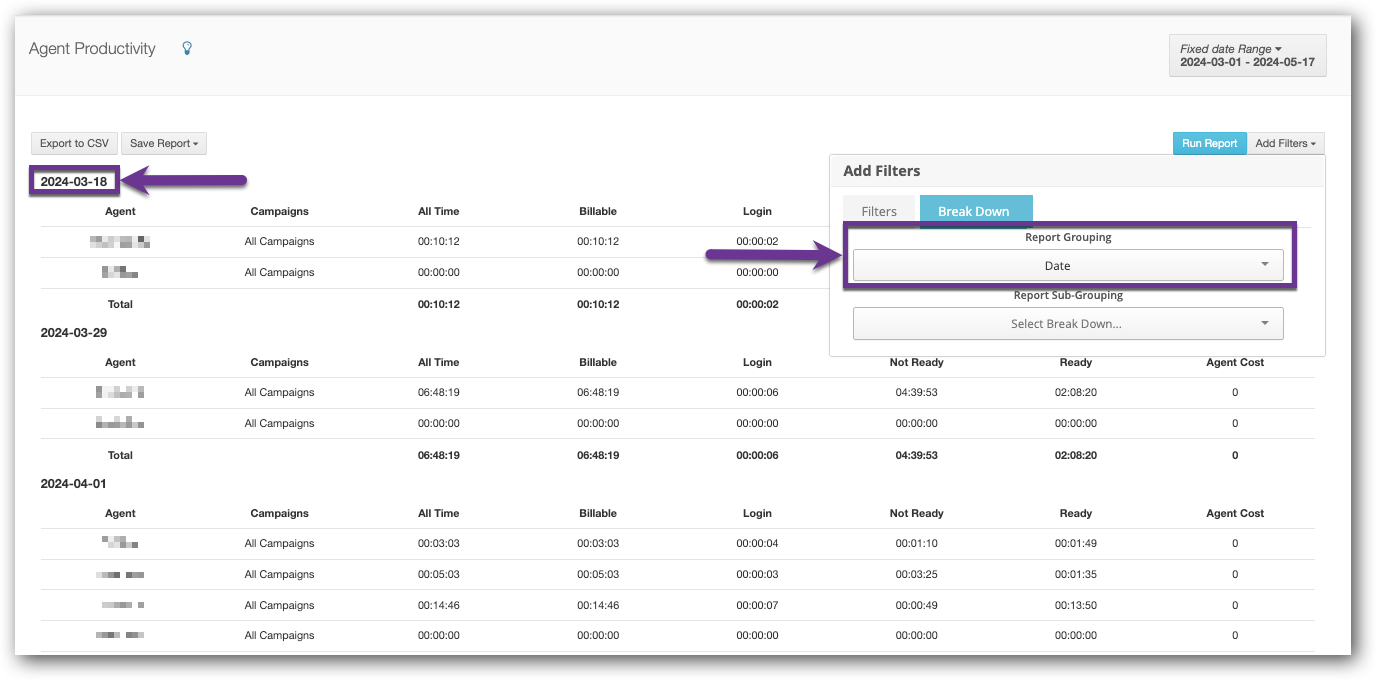Click the Agent Productivity page title
The width and height of the screenshot is (1376, 680).
point(92,48)
